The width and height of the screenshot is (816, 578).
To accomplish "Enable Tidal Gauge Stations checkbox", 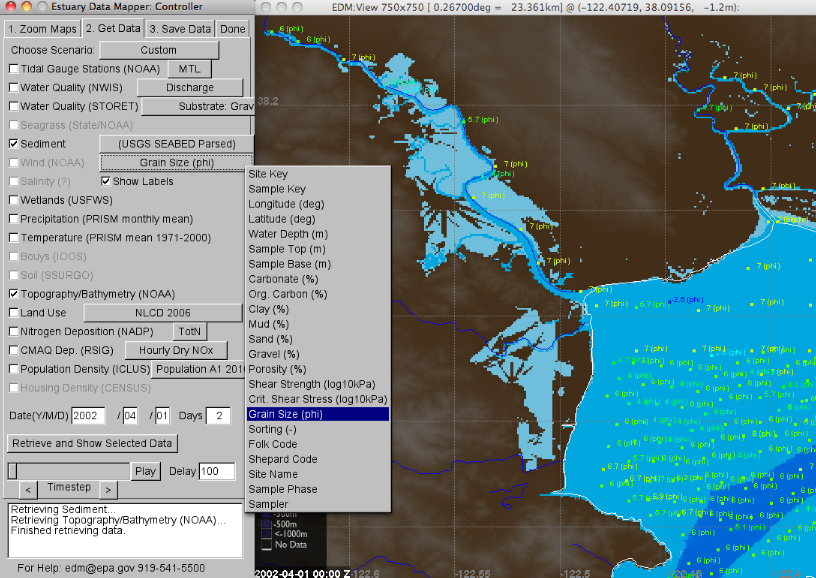I will 14,69.
